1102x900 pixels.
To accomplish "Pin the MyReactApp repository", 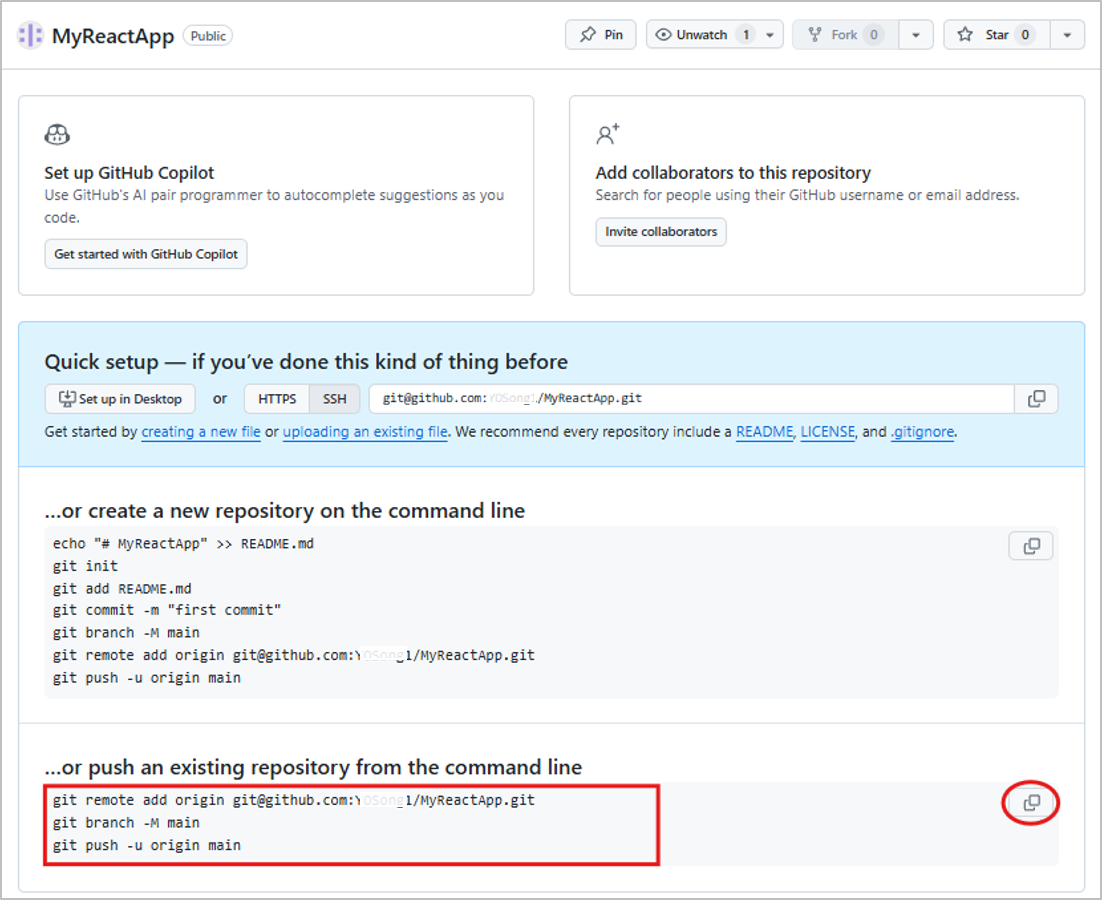I will click(x=600, y=34).
